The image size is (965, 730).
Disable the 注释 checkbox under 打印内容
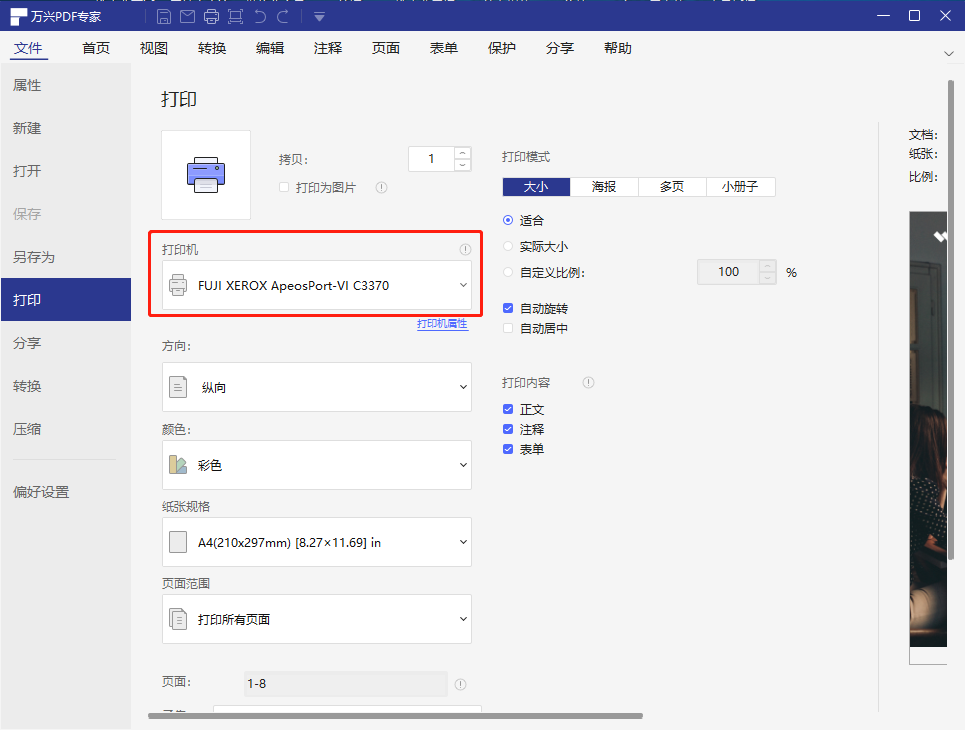507,428
